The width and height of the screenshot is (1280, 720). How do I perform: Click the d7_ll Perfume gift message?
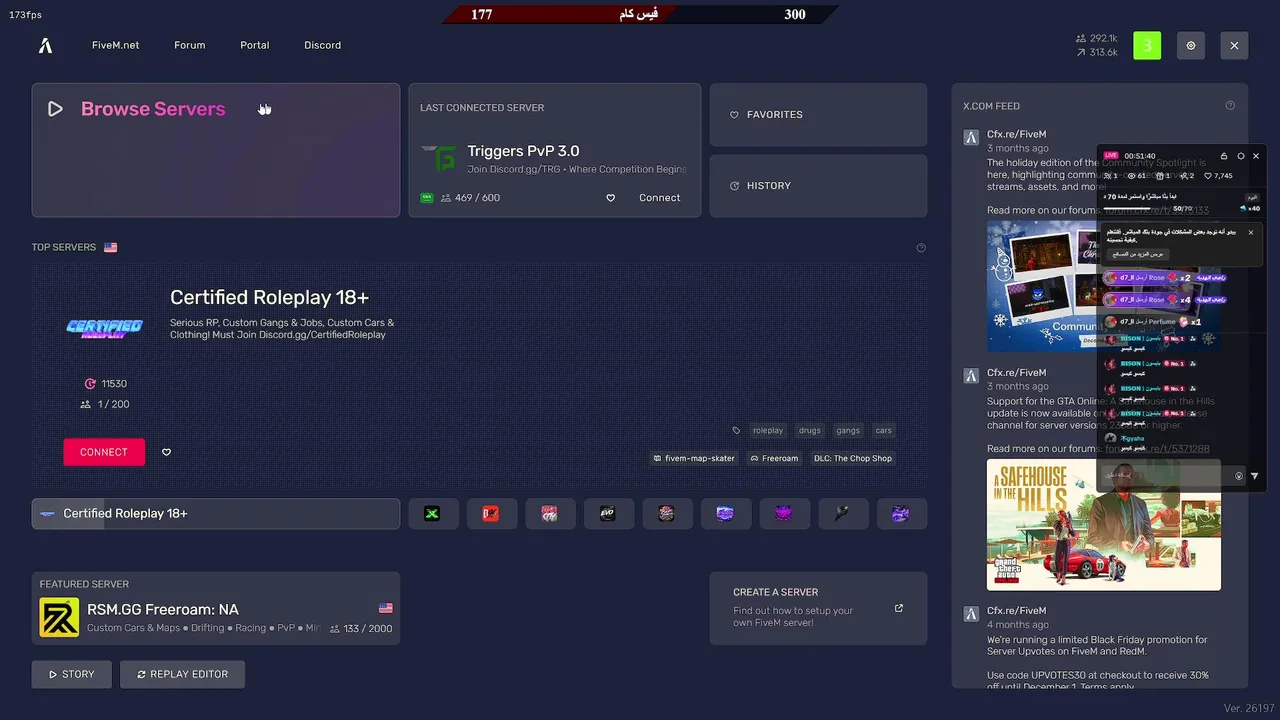1154,322
